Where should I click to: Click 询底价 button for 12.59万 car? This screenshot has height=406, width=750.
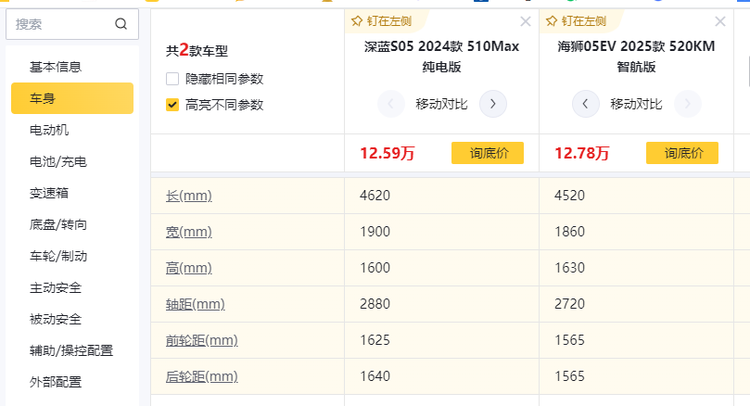[488, 153]
